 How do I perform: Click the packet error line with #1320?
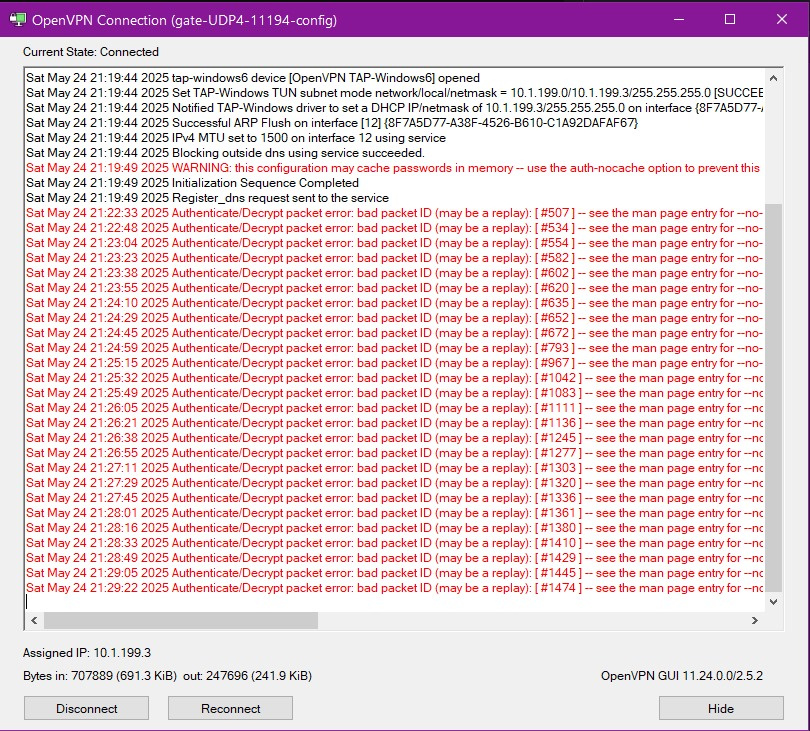(x=394, y=483)
